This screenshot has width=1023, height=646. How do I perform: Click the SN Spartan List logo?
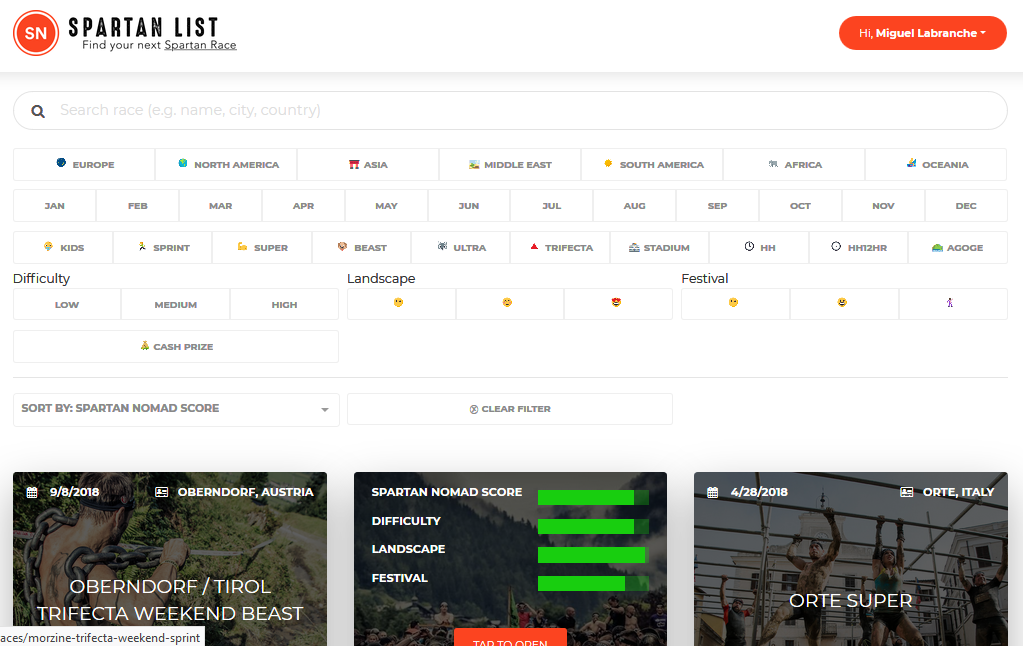point(36,33)
